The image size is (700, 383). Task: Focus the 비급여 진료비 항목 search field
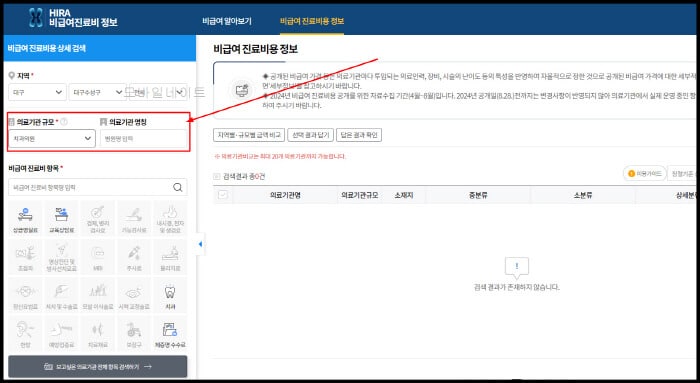[x=98, y=187]
